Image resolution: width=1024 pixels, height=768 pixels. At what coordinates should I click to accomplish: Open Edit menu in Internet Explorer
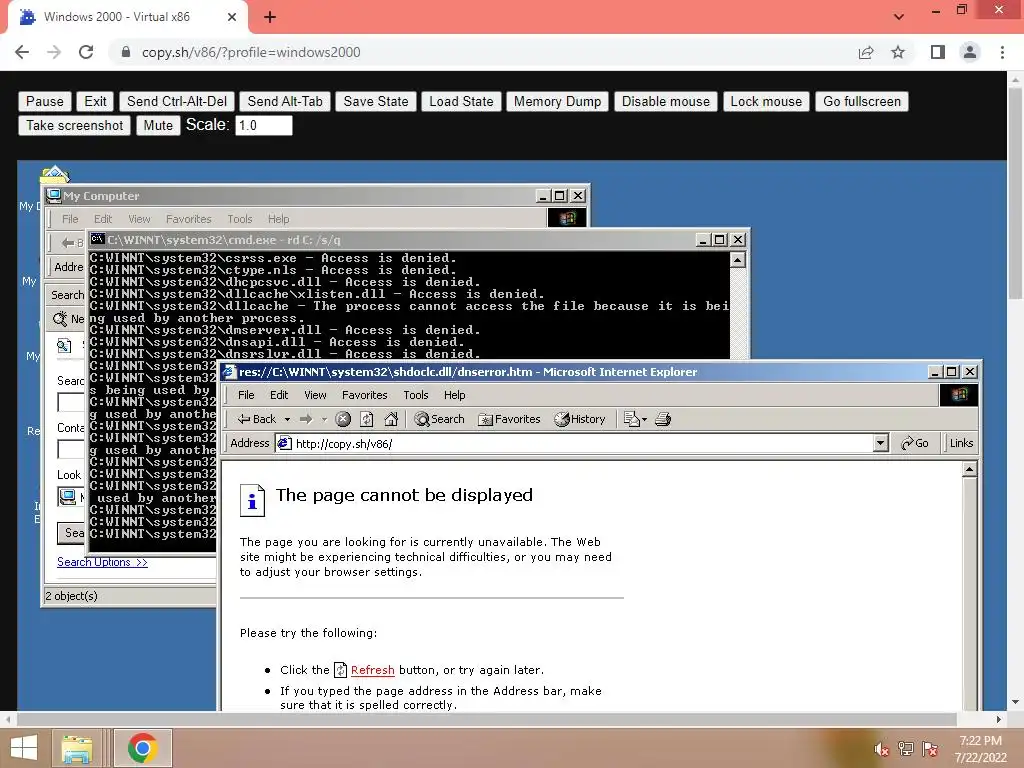pyautogui.click(x=279, y=395)
